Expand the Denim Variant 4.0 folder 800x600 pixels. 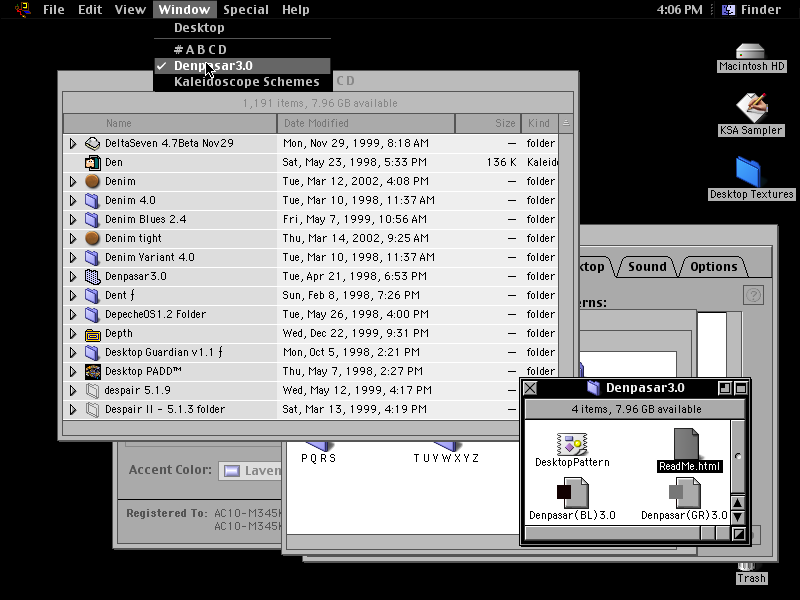pos(73,258)
